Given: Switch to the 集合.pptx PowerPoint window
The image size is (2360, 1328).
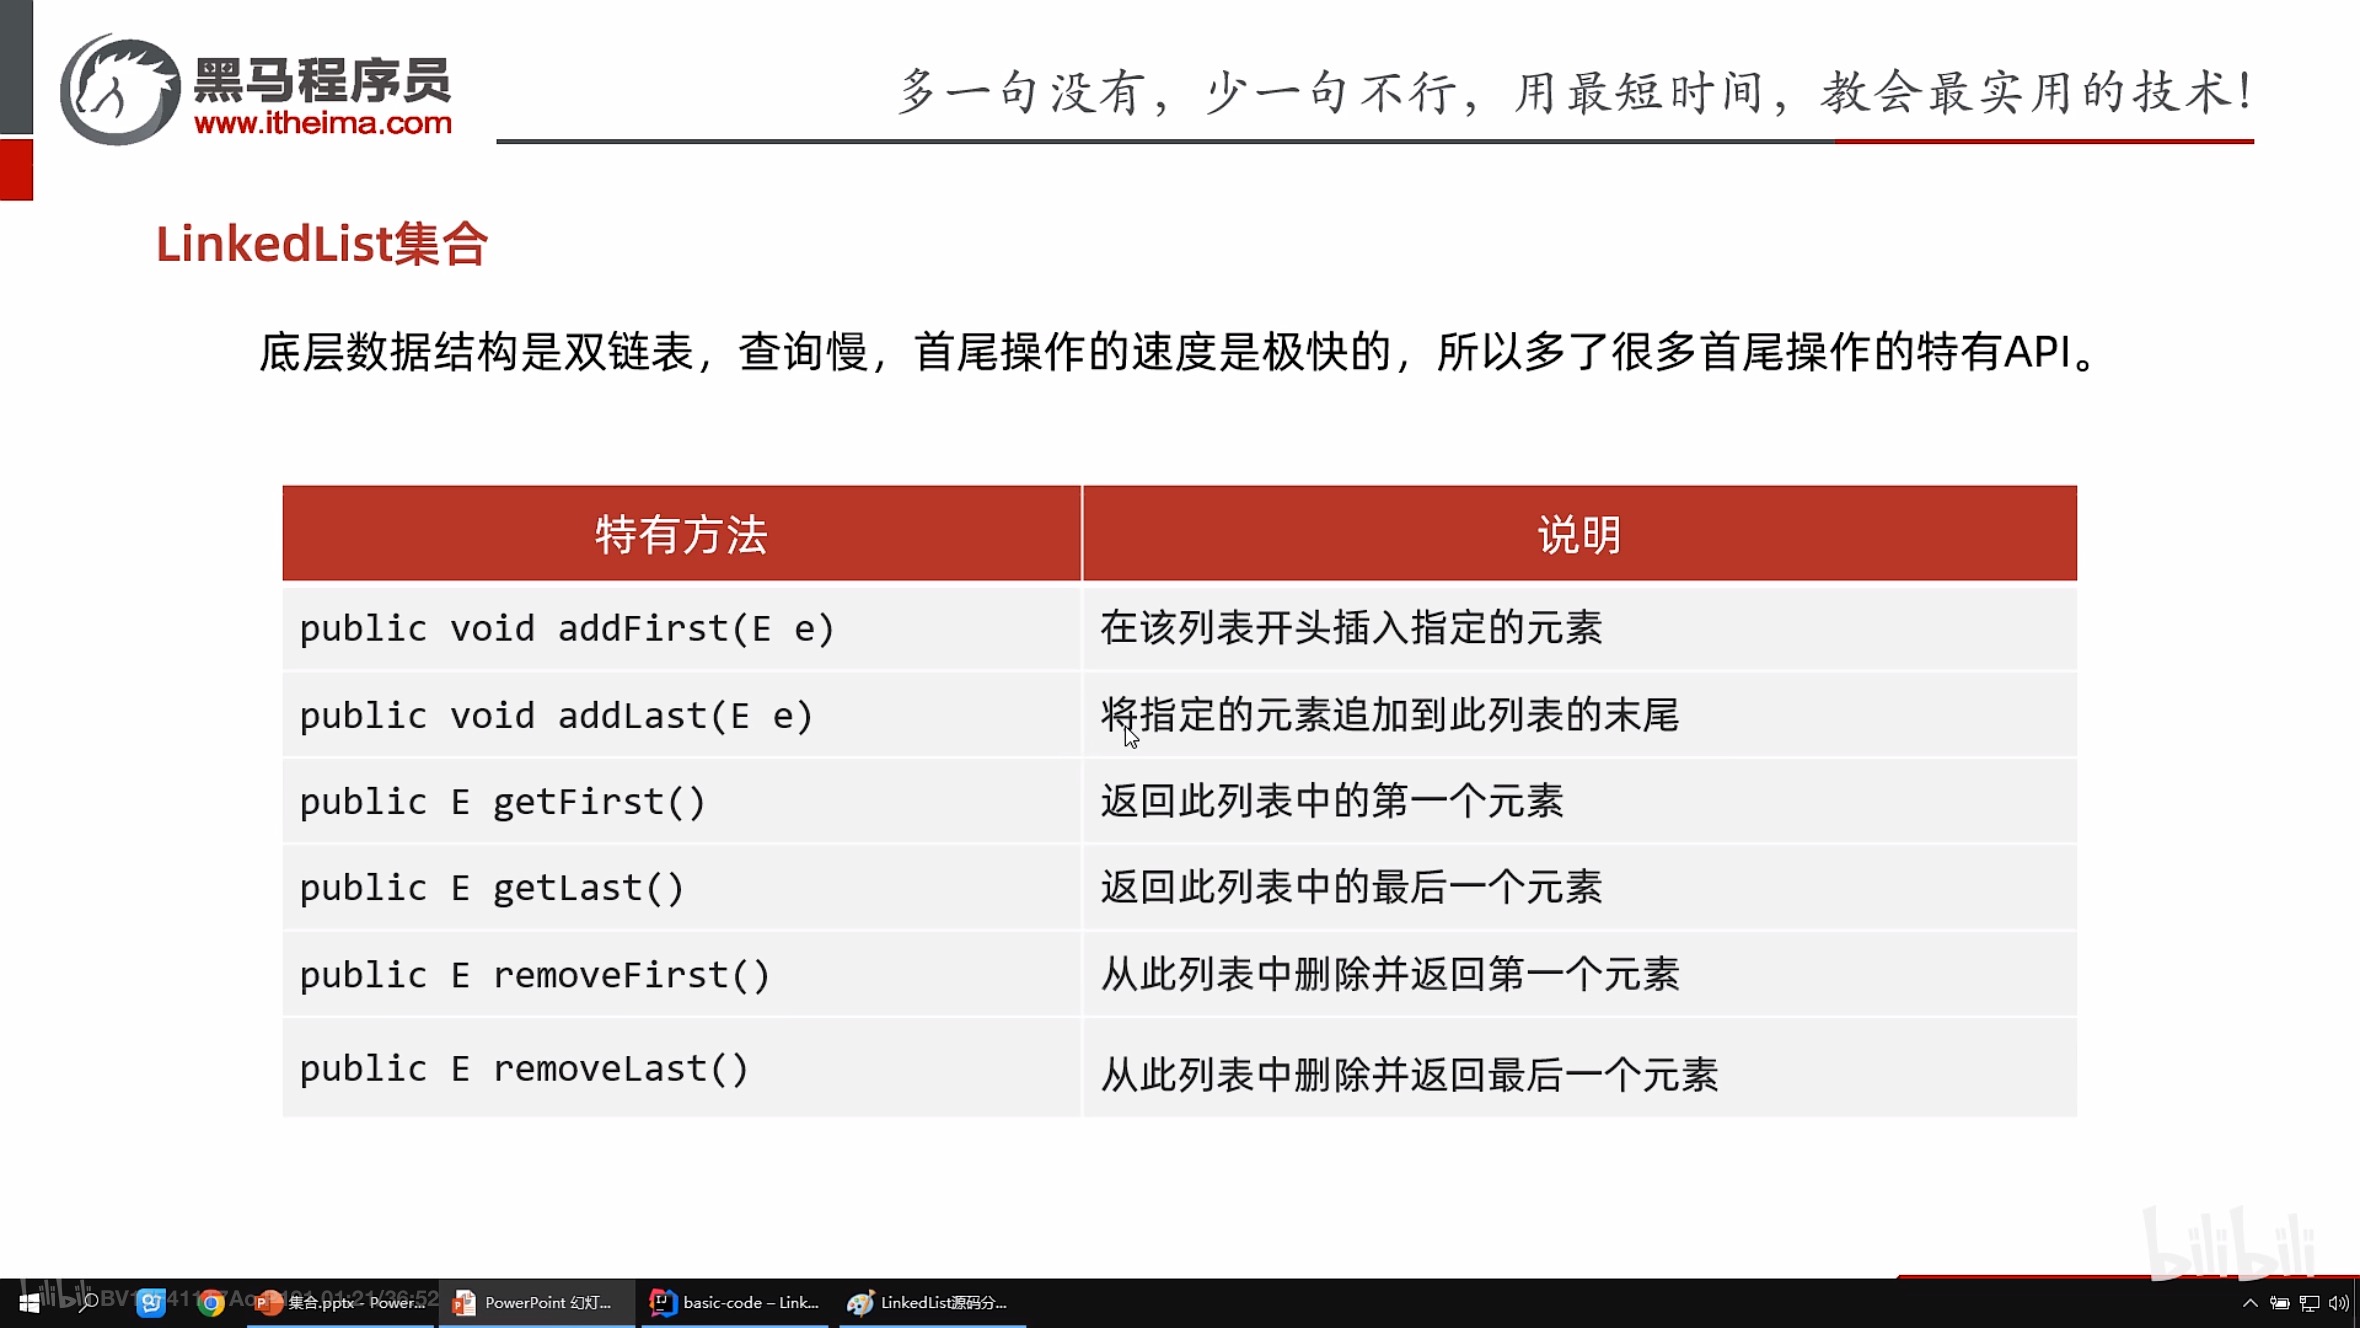Looking at the screenshot, I should point(341,1303).
